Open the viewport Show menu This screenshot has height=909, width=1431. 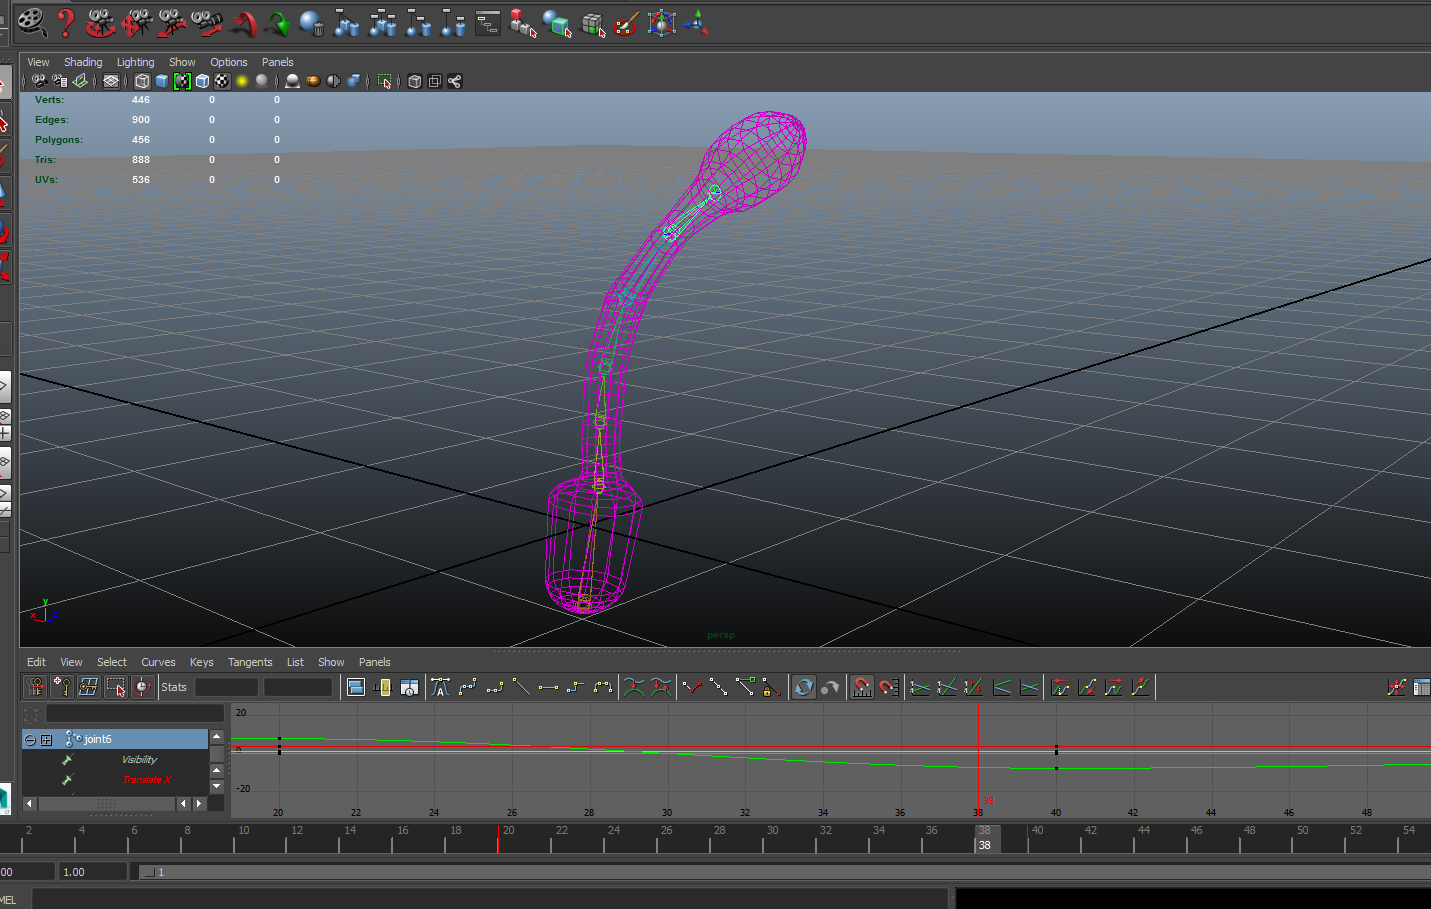182,62
